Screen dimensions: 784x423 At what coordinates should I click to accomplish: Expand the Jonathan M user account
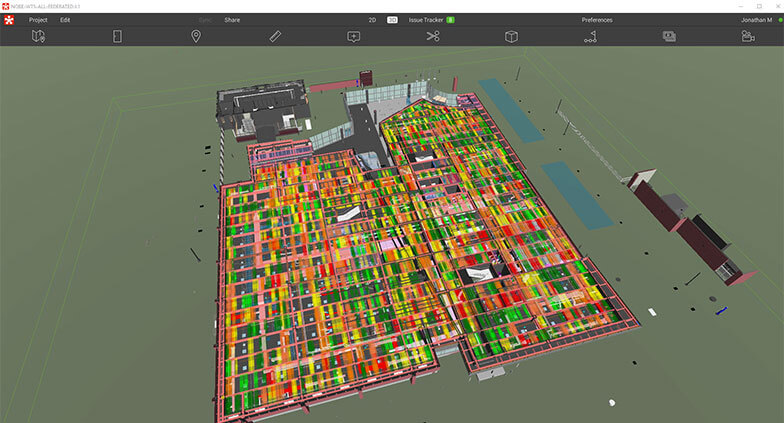(756, 19)
